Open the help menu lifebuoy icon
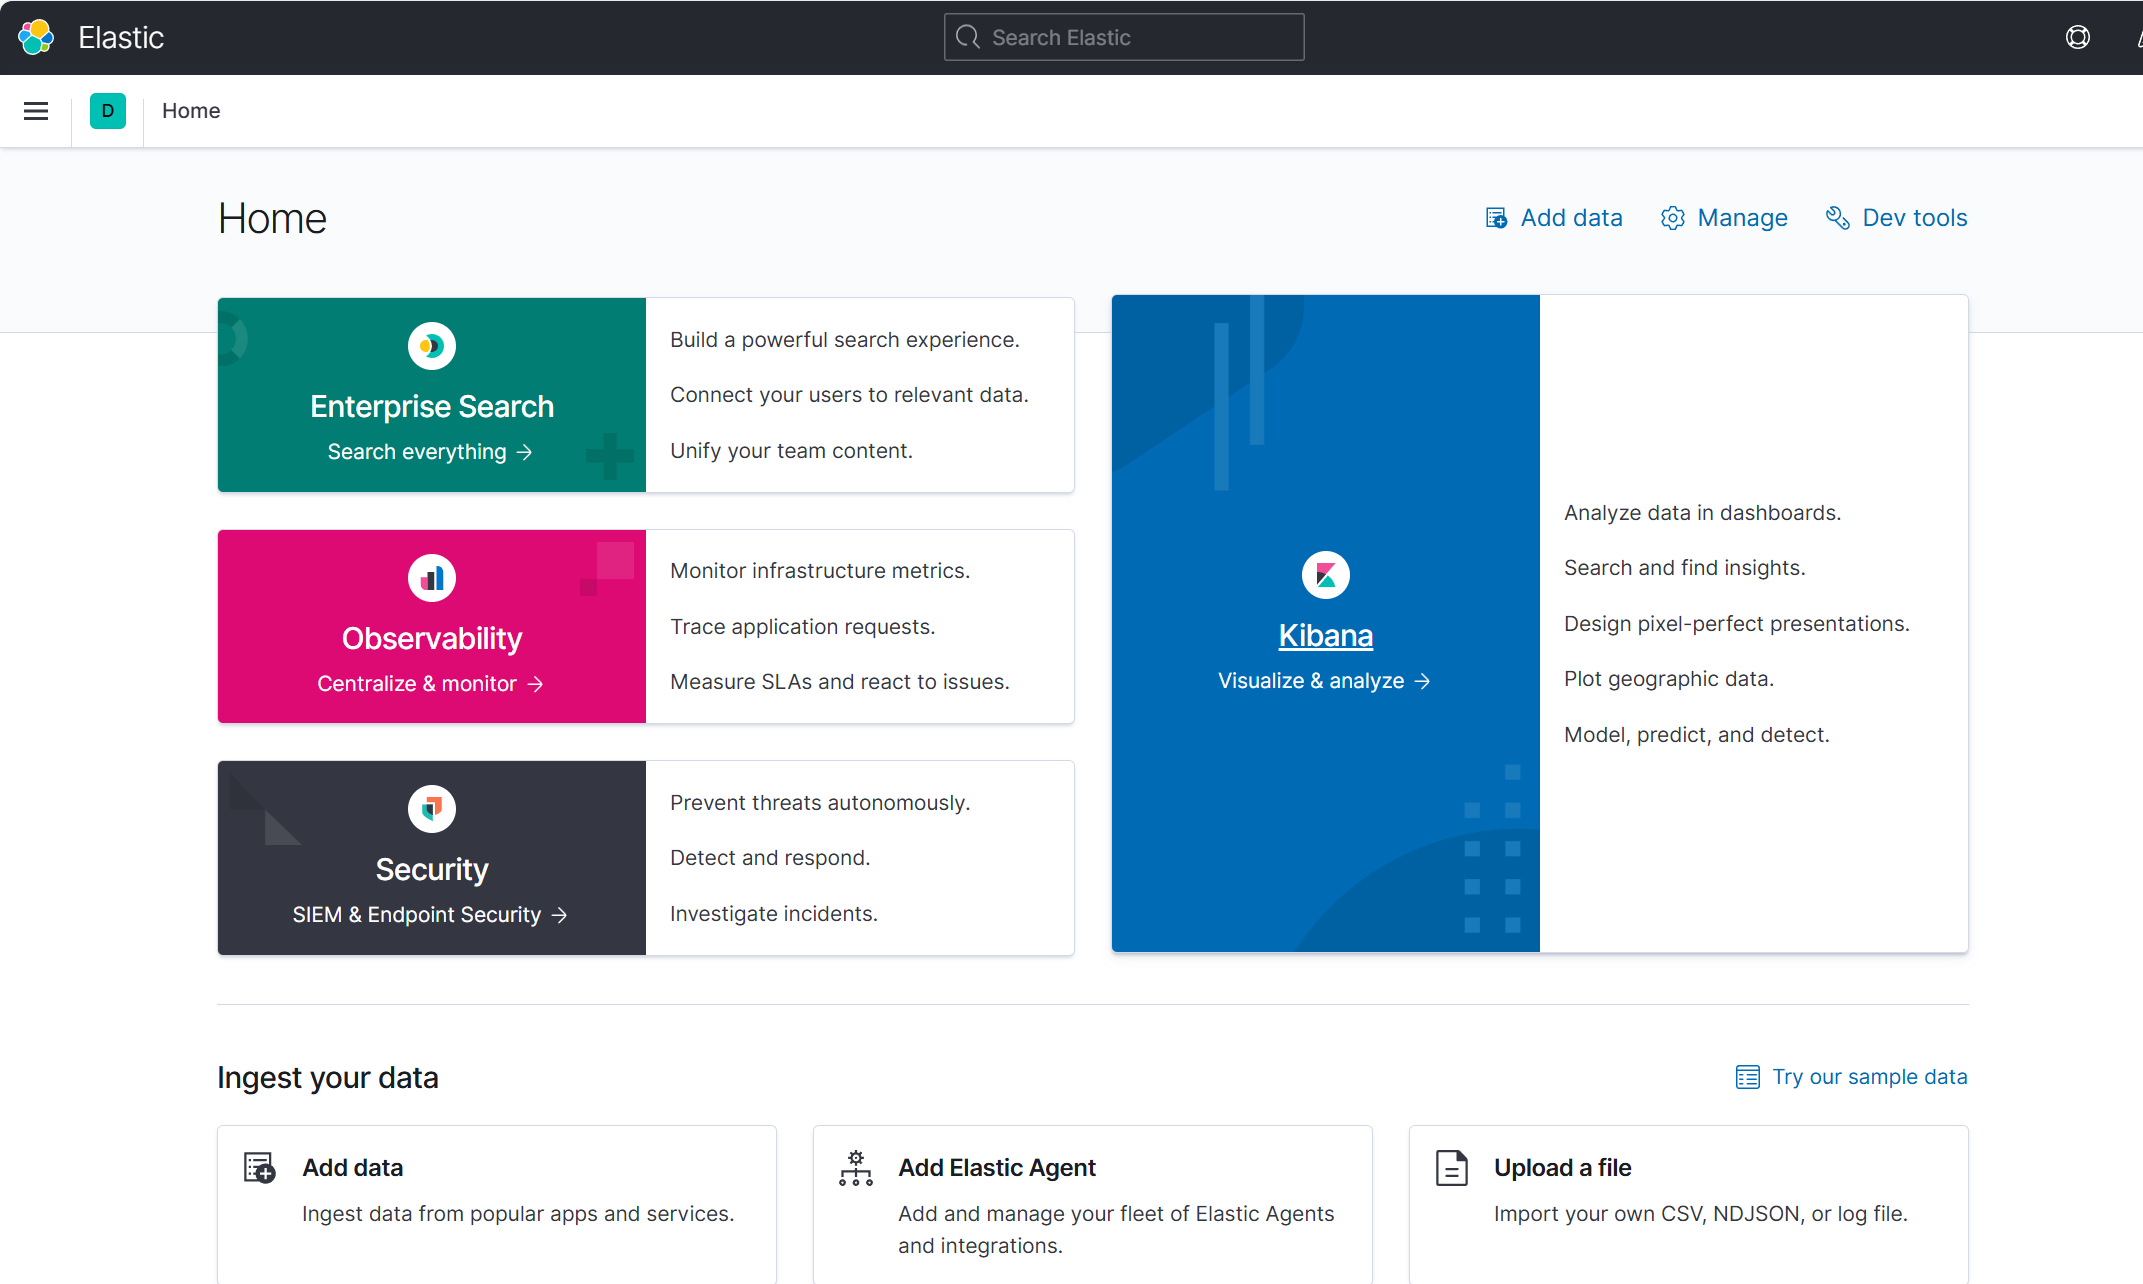The image size is (2143, 1284). click(x=2077, y=37)
